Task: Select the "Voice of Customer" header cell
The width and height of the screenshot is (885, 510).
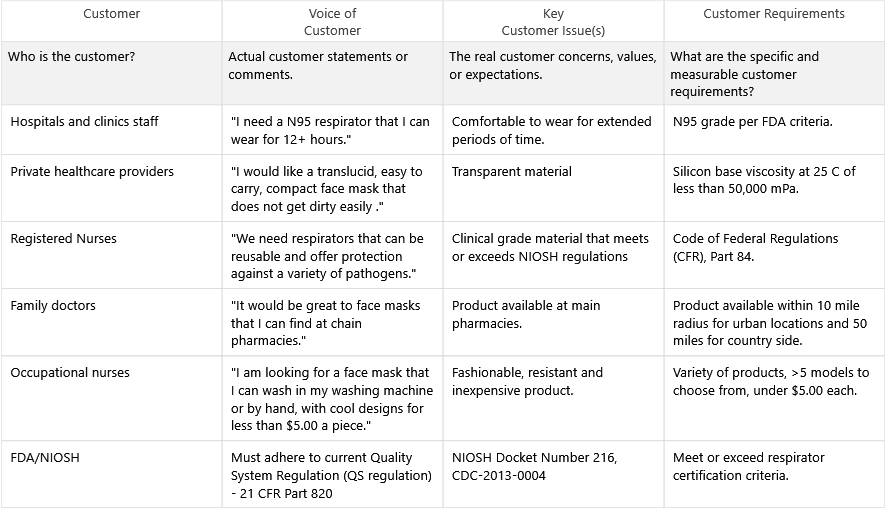Action: pyautogui.click(x=332, y=22)
